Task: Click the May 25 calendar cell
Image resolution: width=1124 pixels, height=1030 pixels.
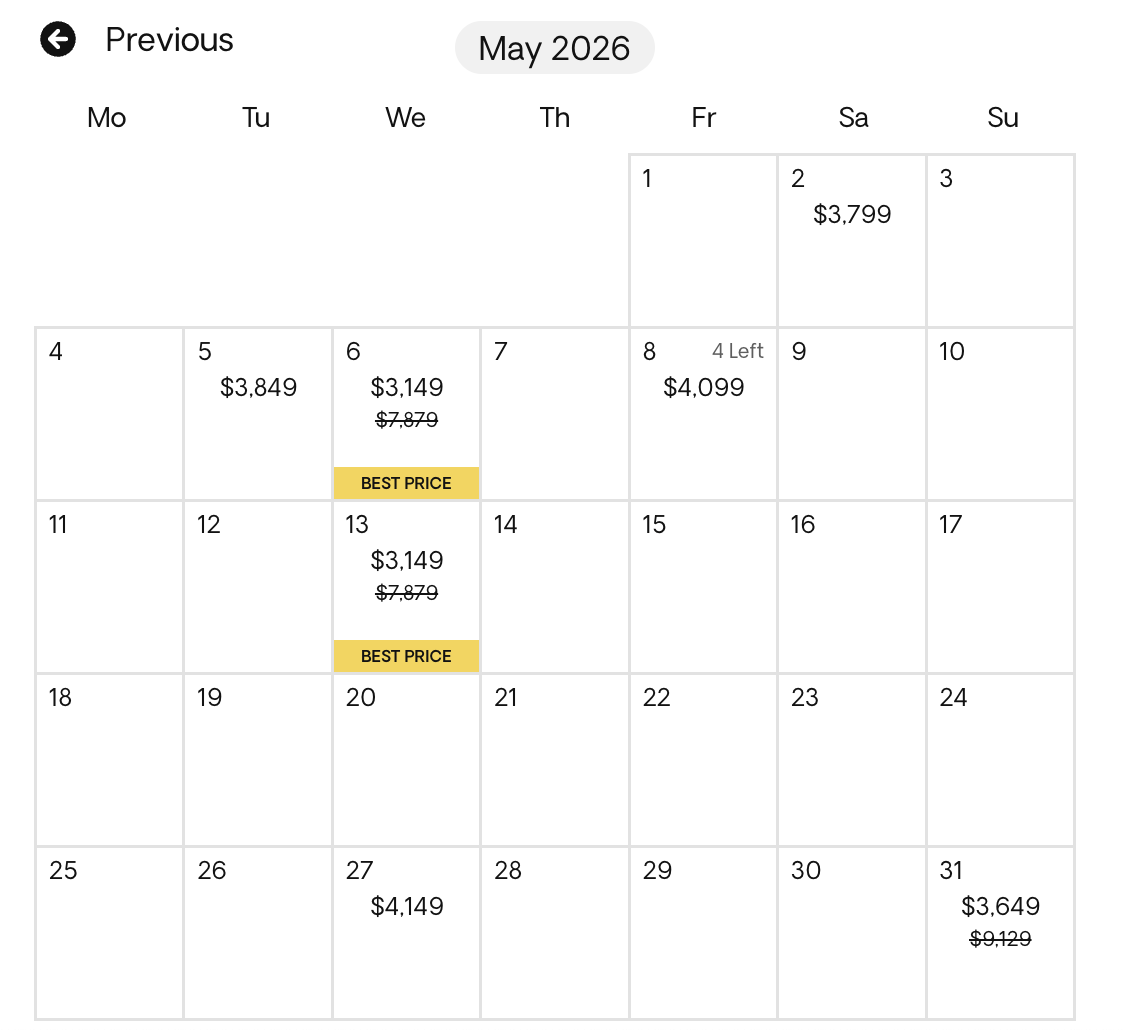Action: 110,933
